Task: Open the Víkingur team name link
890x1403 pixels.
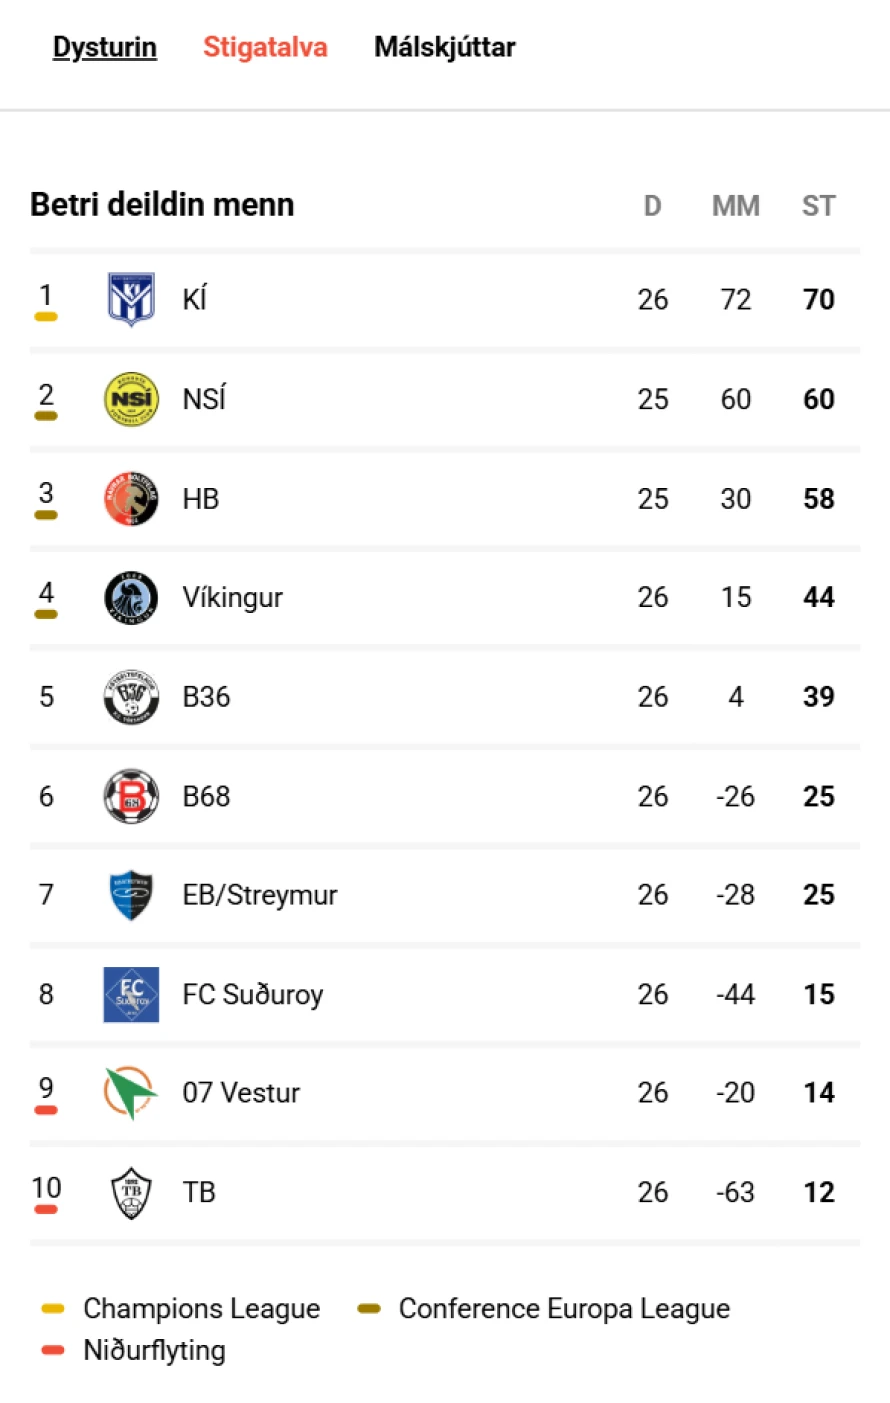Action: click(232, 598)
